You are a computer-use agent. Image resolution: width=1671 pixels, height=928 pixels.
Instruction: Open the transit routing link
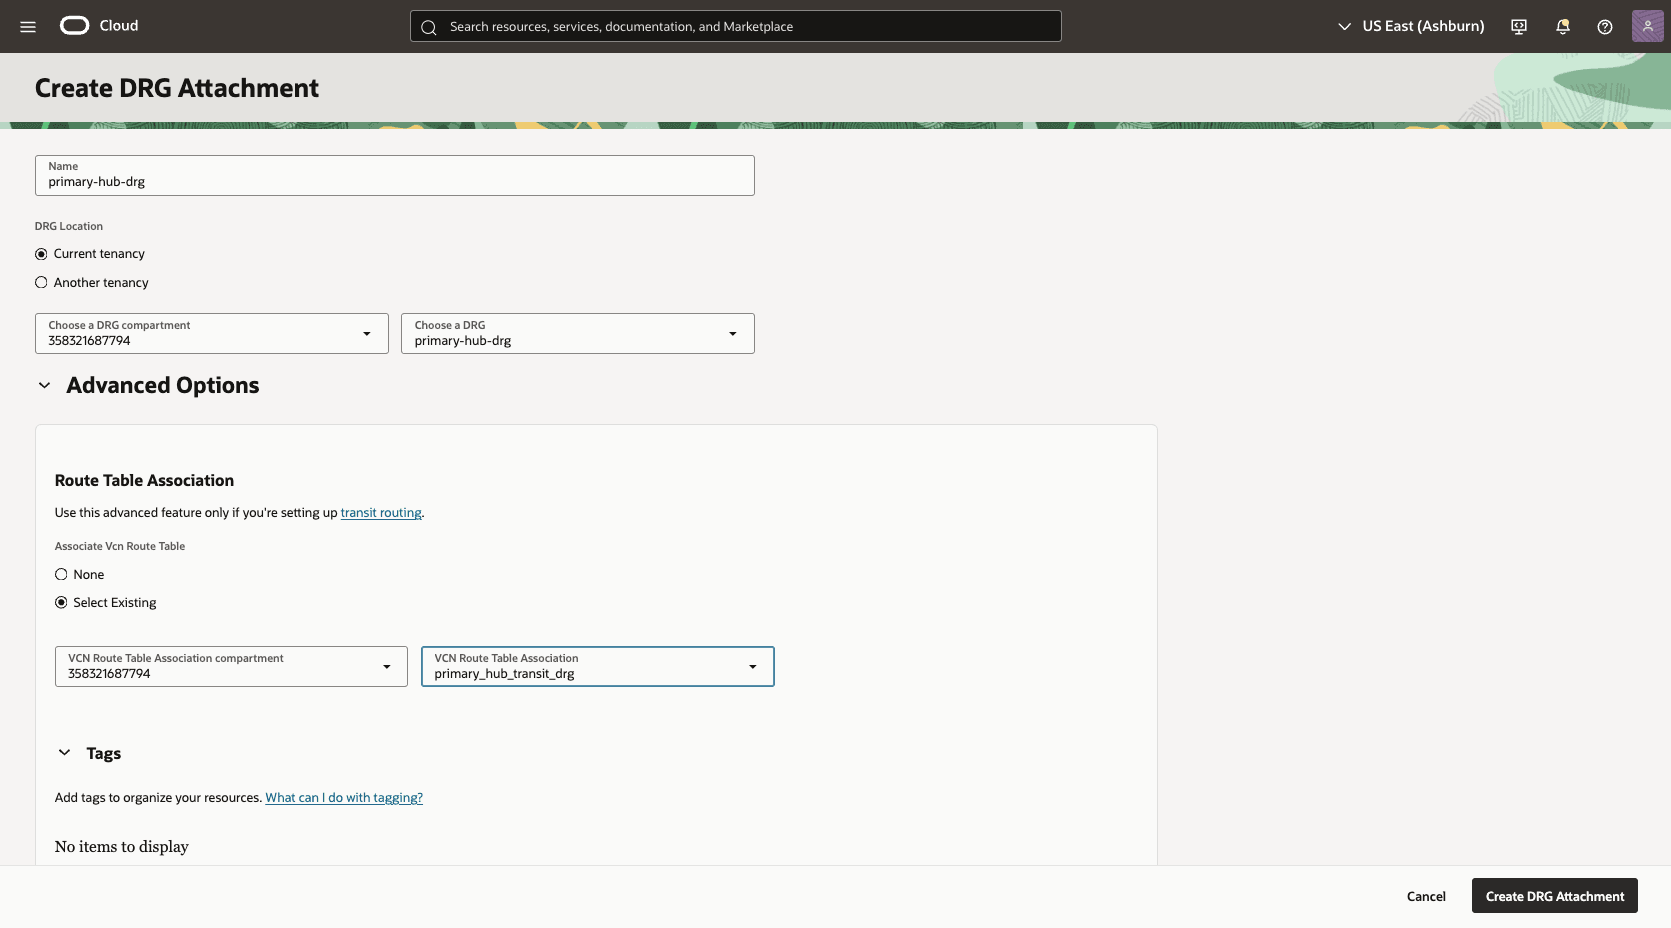coord(381,512)
